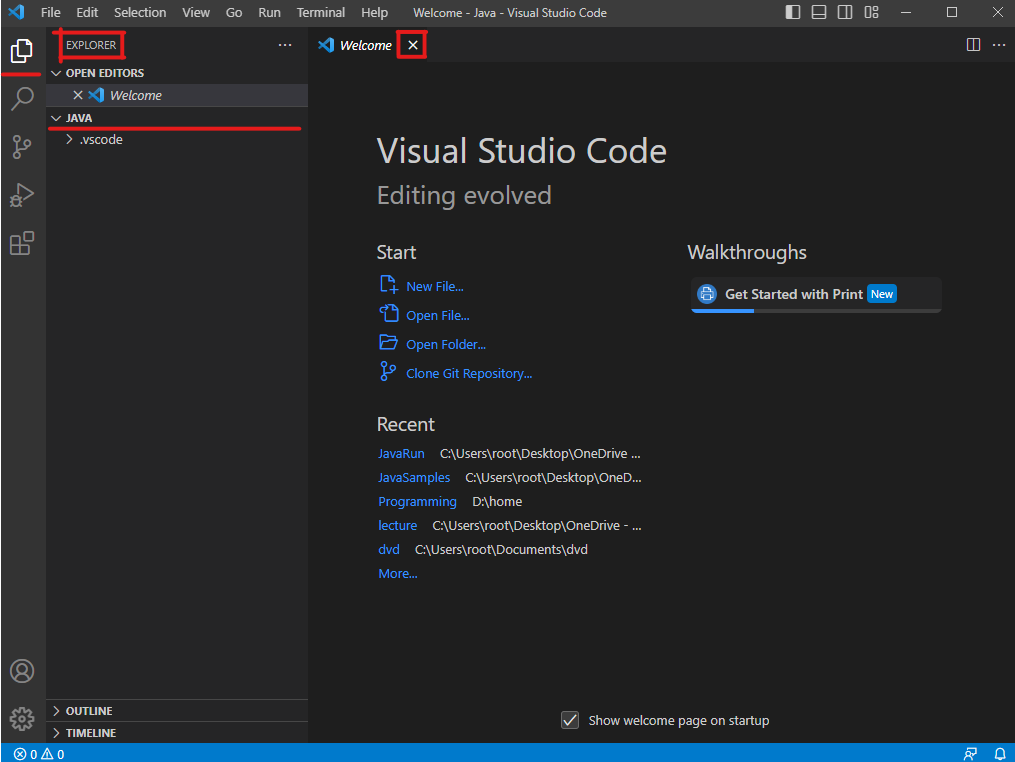Click the Get Started walkthrough progress bar

pyautogui.click(x=815, y=310)
